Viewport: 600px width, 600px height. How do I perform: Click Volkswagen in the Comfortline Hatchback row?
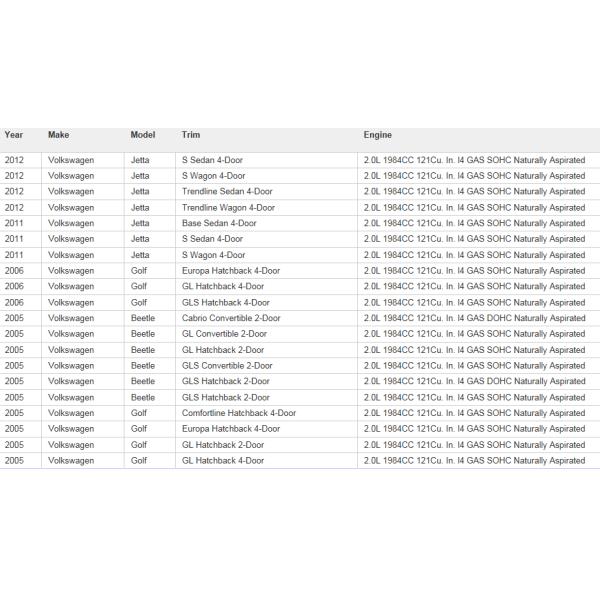71,413
